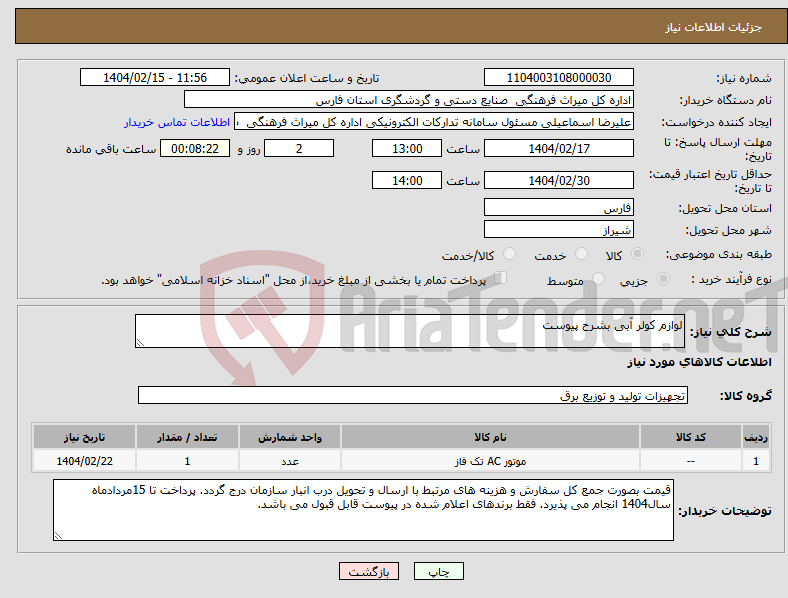Click the ساعت باقی مانده label

[111, 149]
